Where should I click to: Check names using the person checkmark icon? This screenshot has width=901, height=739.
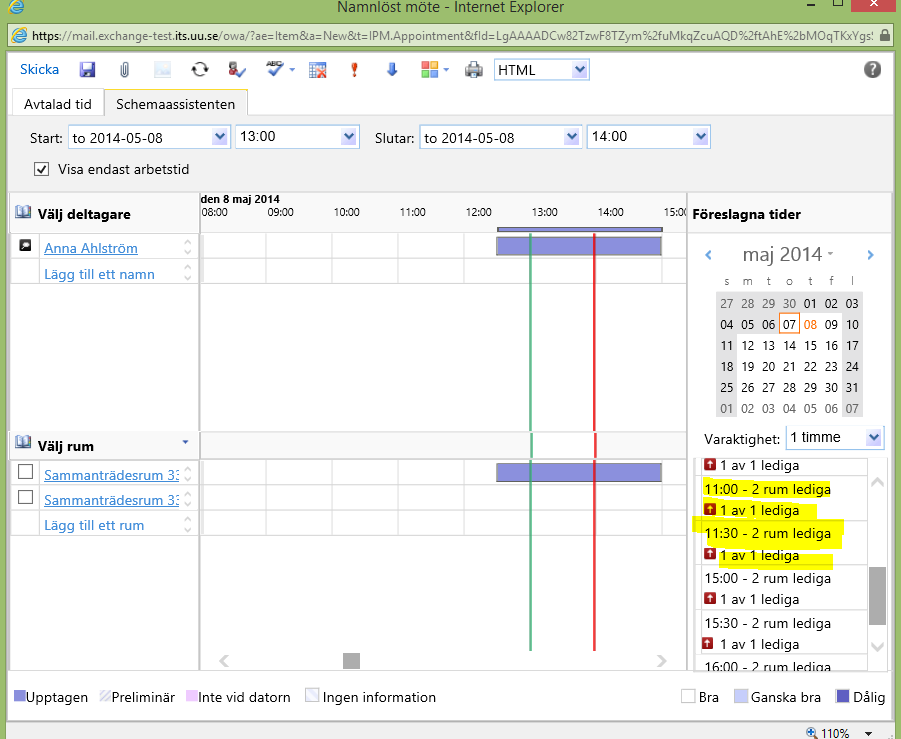coord(237,70)
